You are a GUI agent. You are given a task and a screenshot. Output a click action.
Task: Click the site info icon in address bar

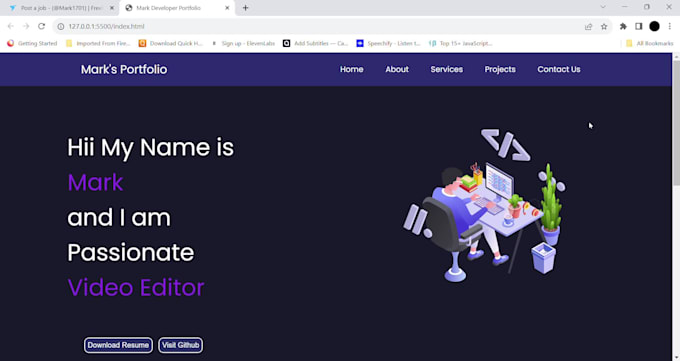click(x=61, y=26)
